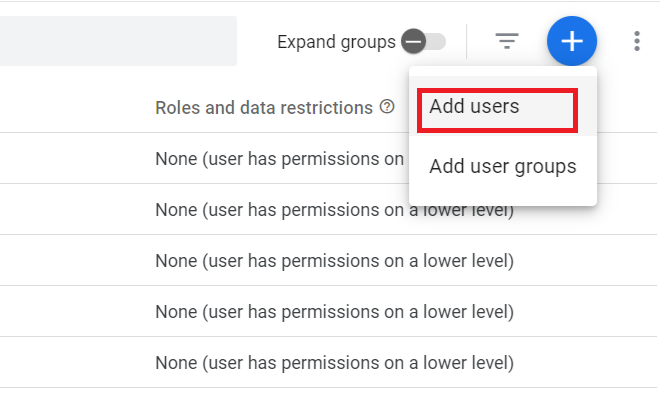The image size is (660, 400).
Task: Click the Roles and data restrictions column header
Action: click(x=264, y=108)
